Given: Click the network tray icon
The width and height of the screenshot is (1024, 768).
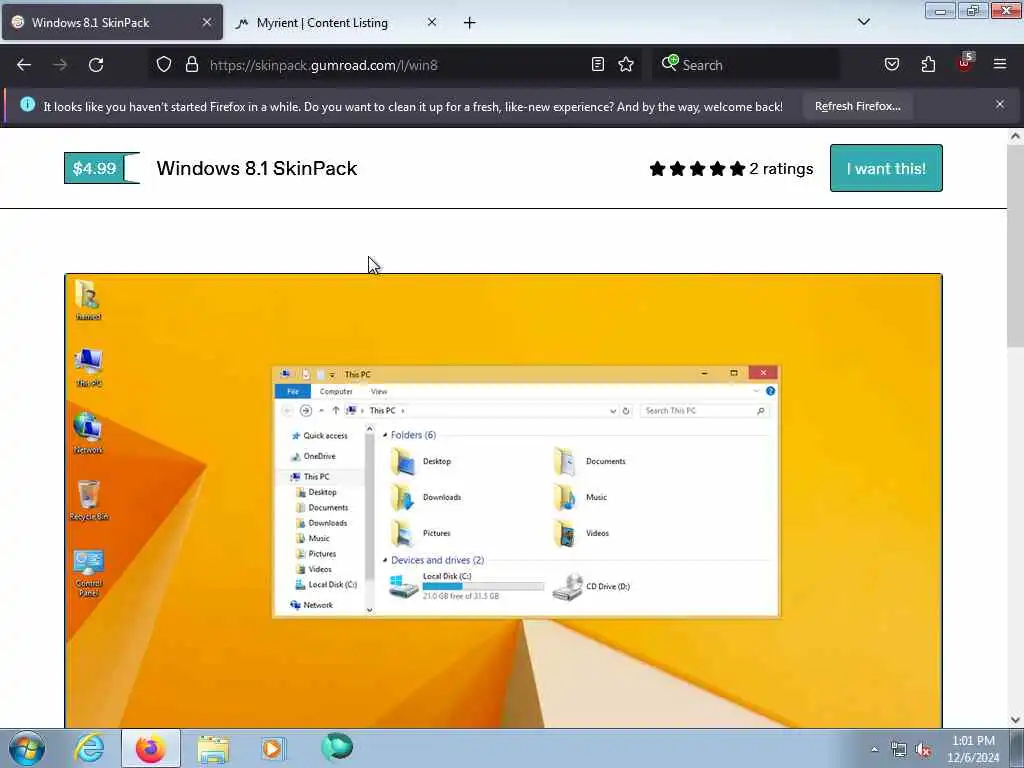Looking at the screenshot, I should click(899, 750).
